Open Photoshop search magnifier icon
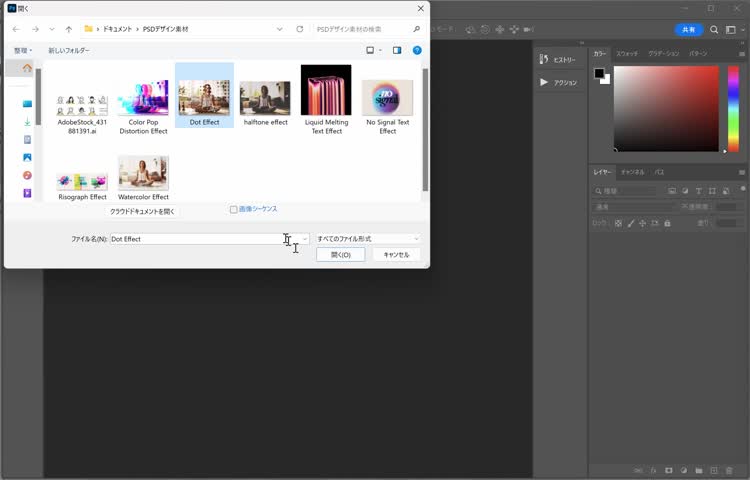This screenshot has width=750, height=480. point(714,30)
